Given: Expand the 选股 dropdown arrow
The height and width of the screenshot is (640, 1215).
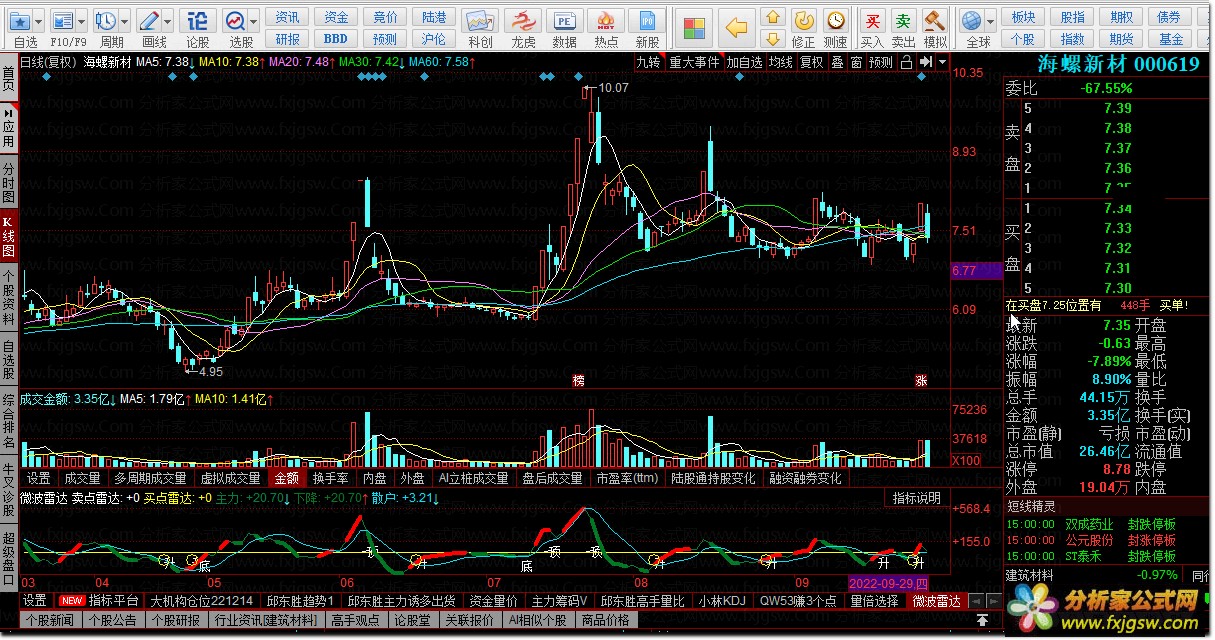Looking at the screenshot, I should pos(254,21).
